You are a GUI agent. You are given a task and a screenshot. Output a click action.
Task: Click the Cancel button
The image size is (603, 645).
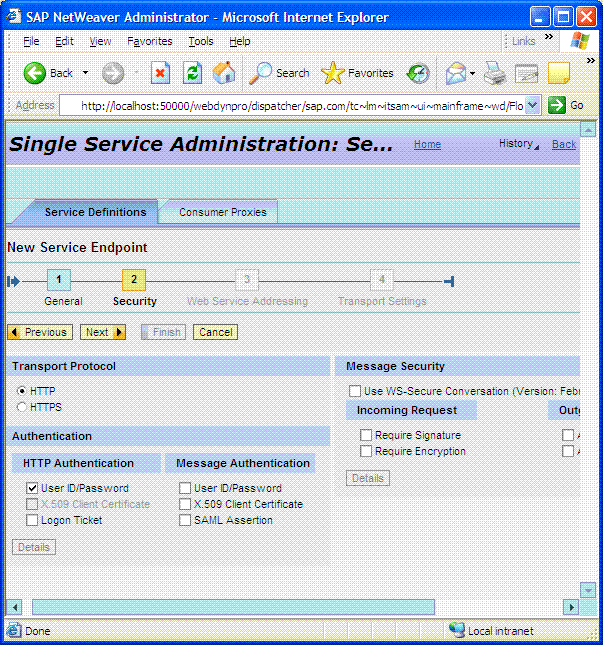coord(216,332)
